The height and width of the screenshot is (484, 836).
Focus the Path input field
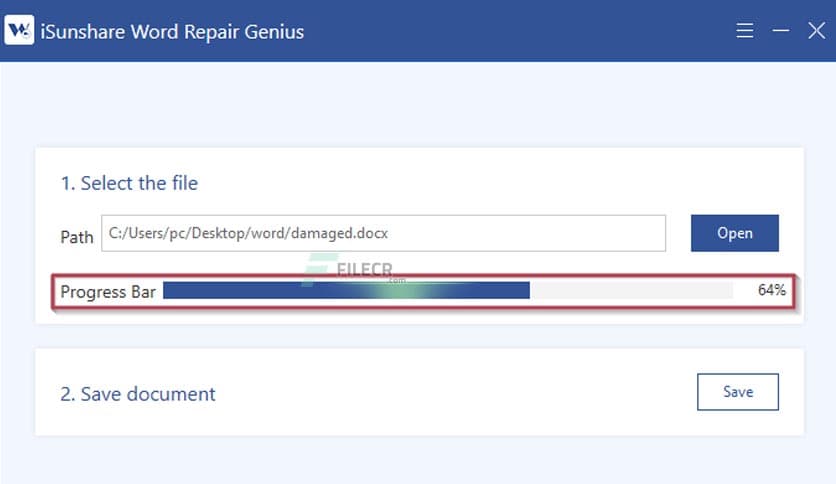tap(383, 233)
